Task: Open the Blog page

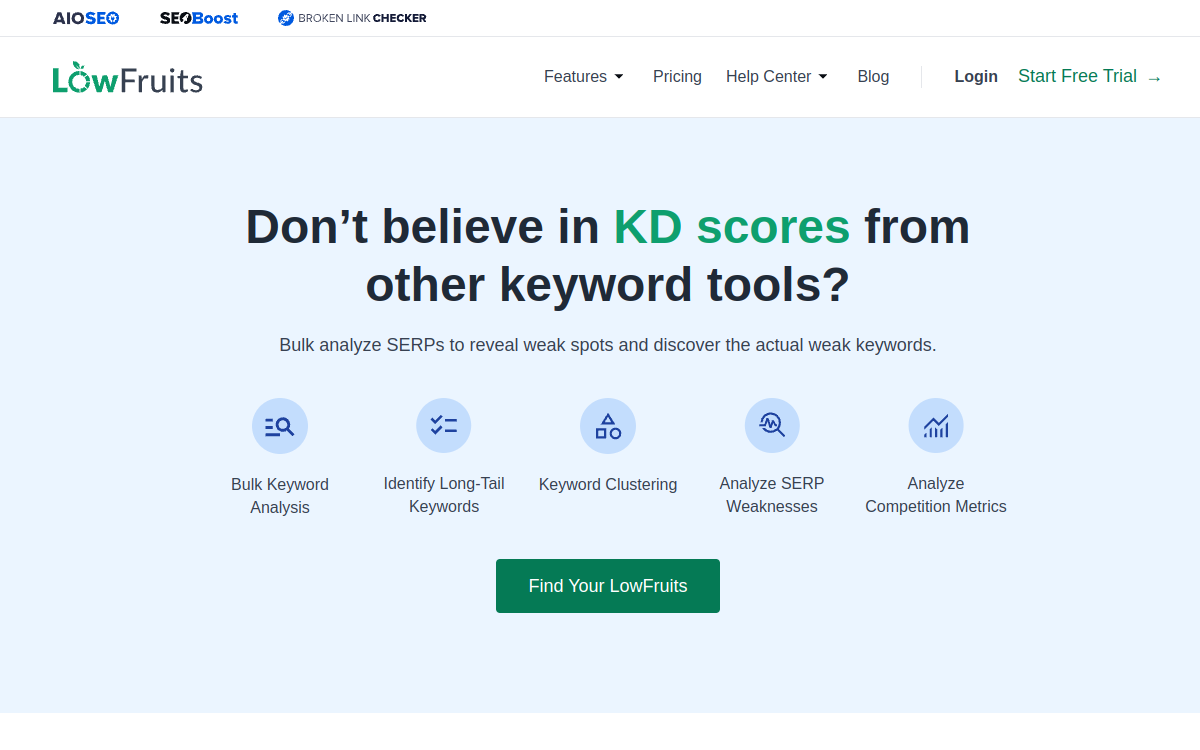Action: pos(873,77)
